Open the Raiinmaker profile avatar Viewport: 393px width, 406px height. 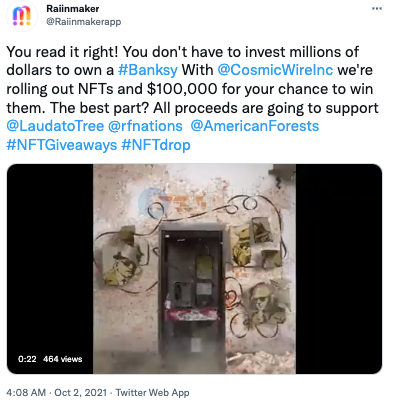click(22, 16)
